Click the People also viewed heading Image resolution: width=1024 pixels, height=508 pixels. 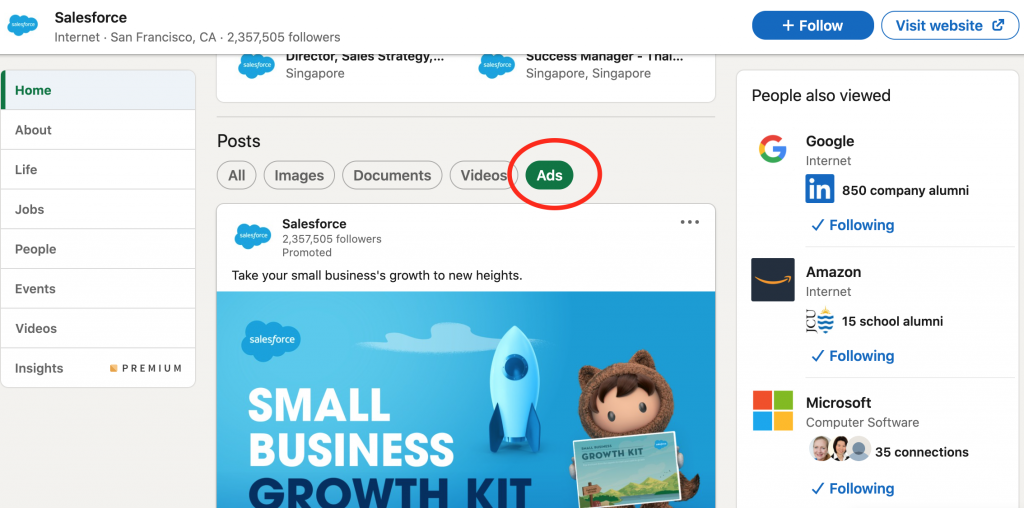(821, 95)
